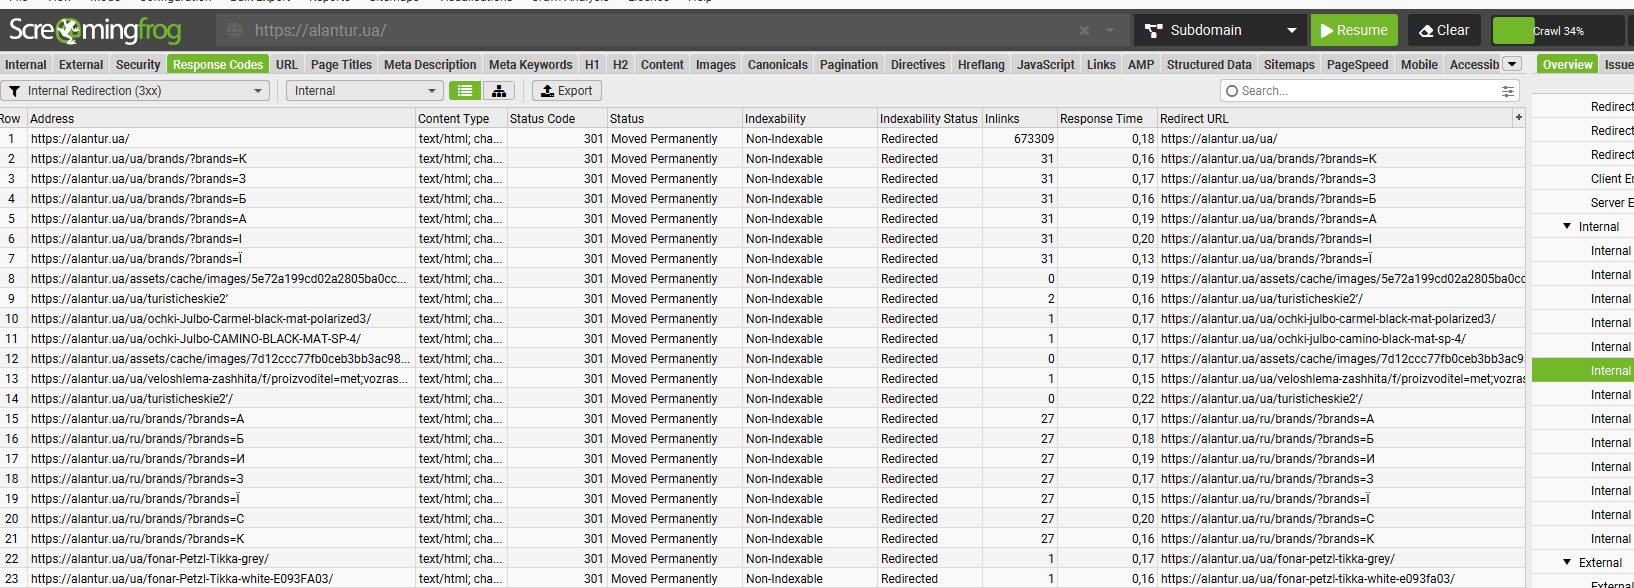Add columns with the plus icon
1634x588 pixels.
(x=1518, y=118)
